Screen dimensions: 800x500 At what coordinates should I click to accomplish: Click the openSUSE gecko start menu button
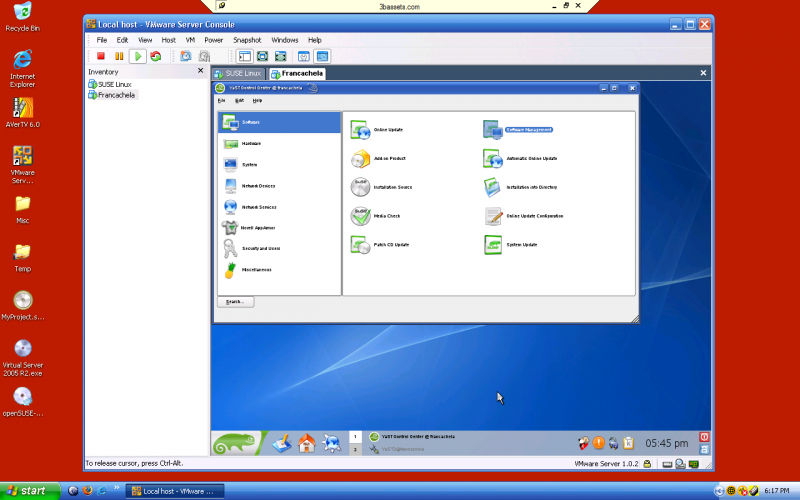pos(237,442)
